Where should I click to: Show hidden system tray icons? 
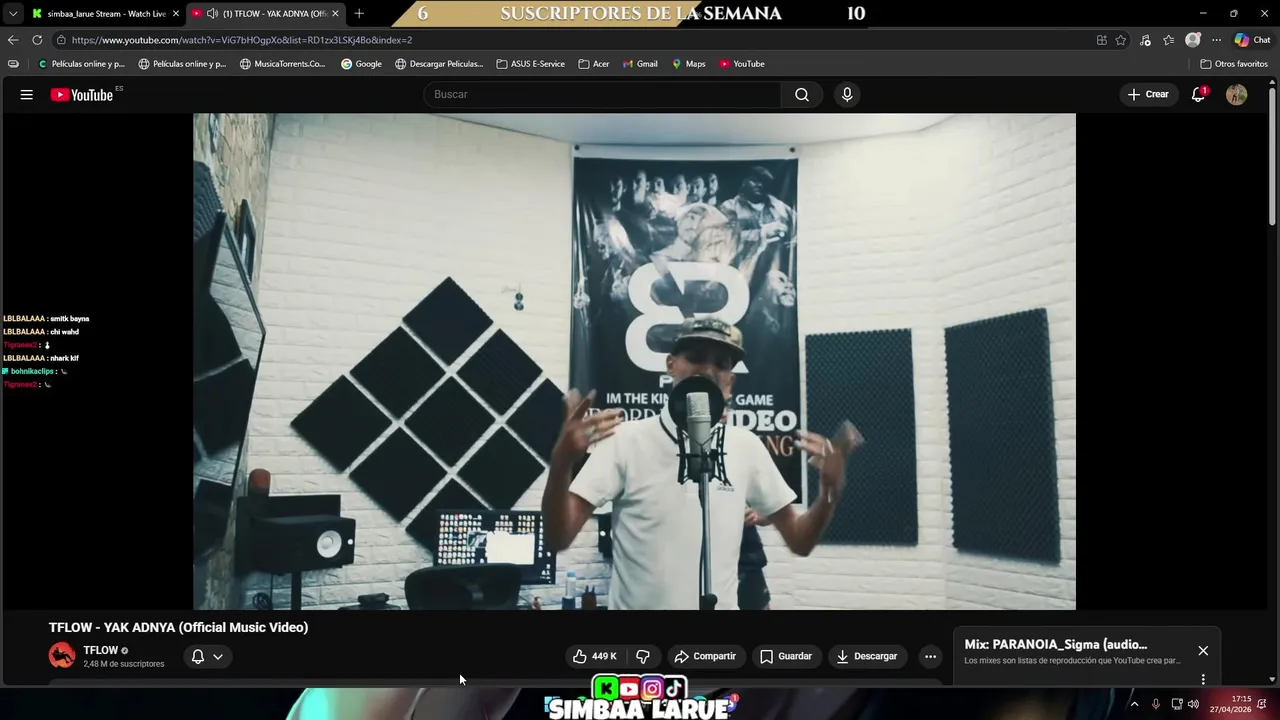tap(1134, 704)
